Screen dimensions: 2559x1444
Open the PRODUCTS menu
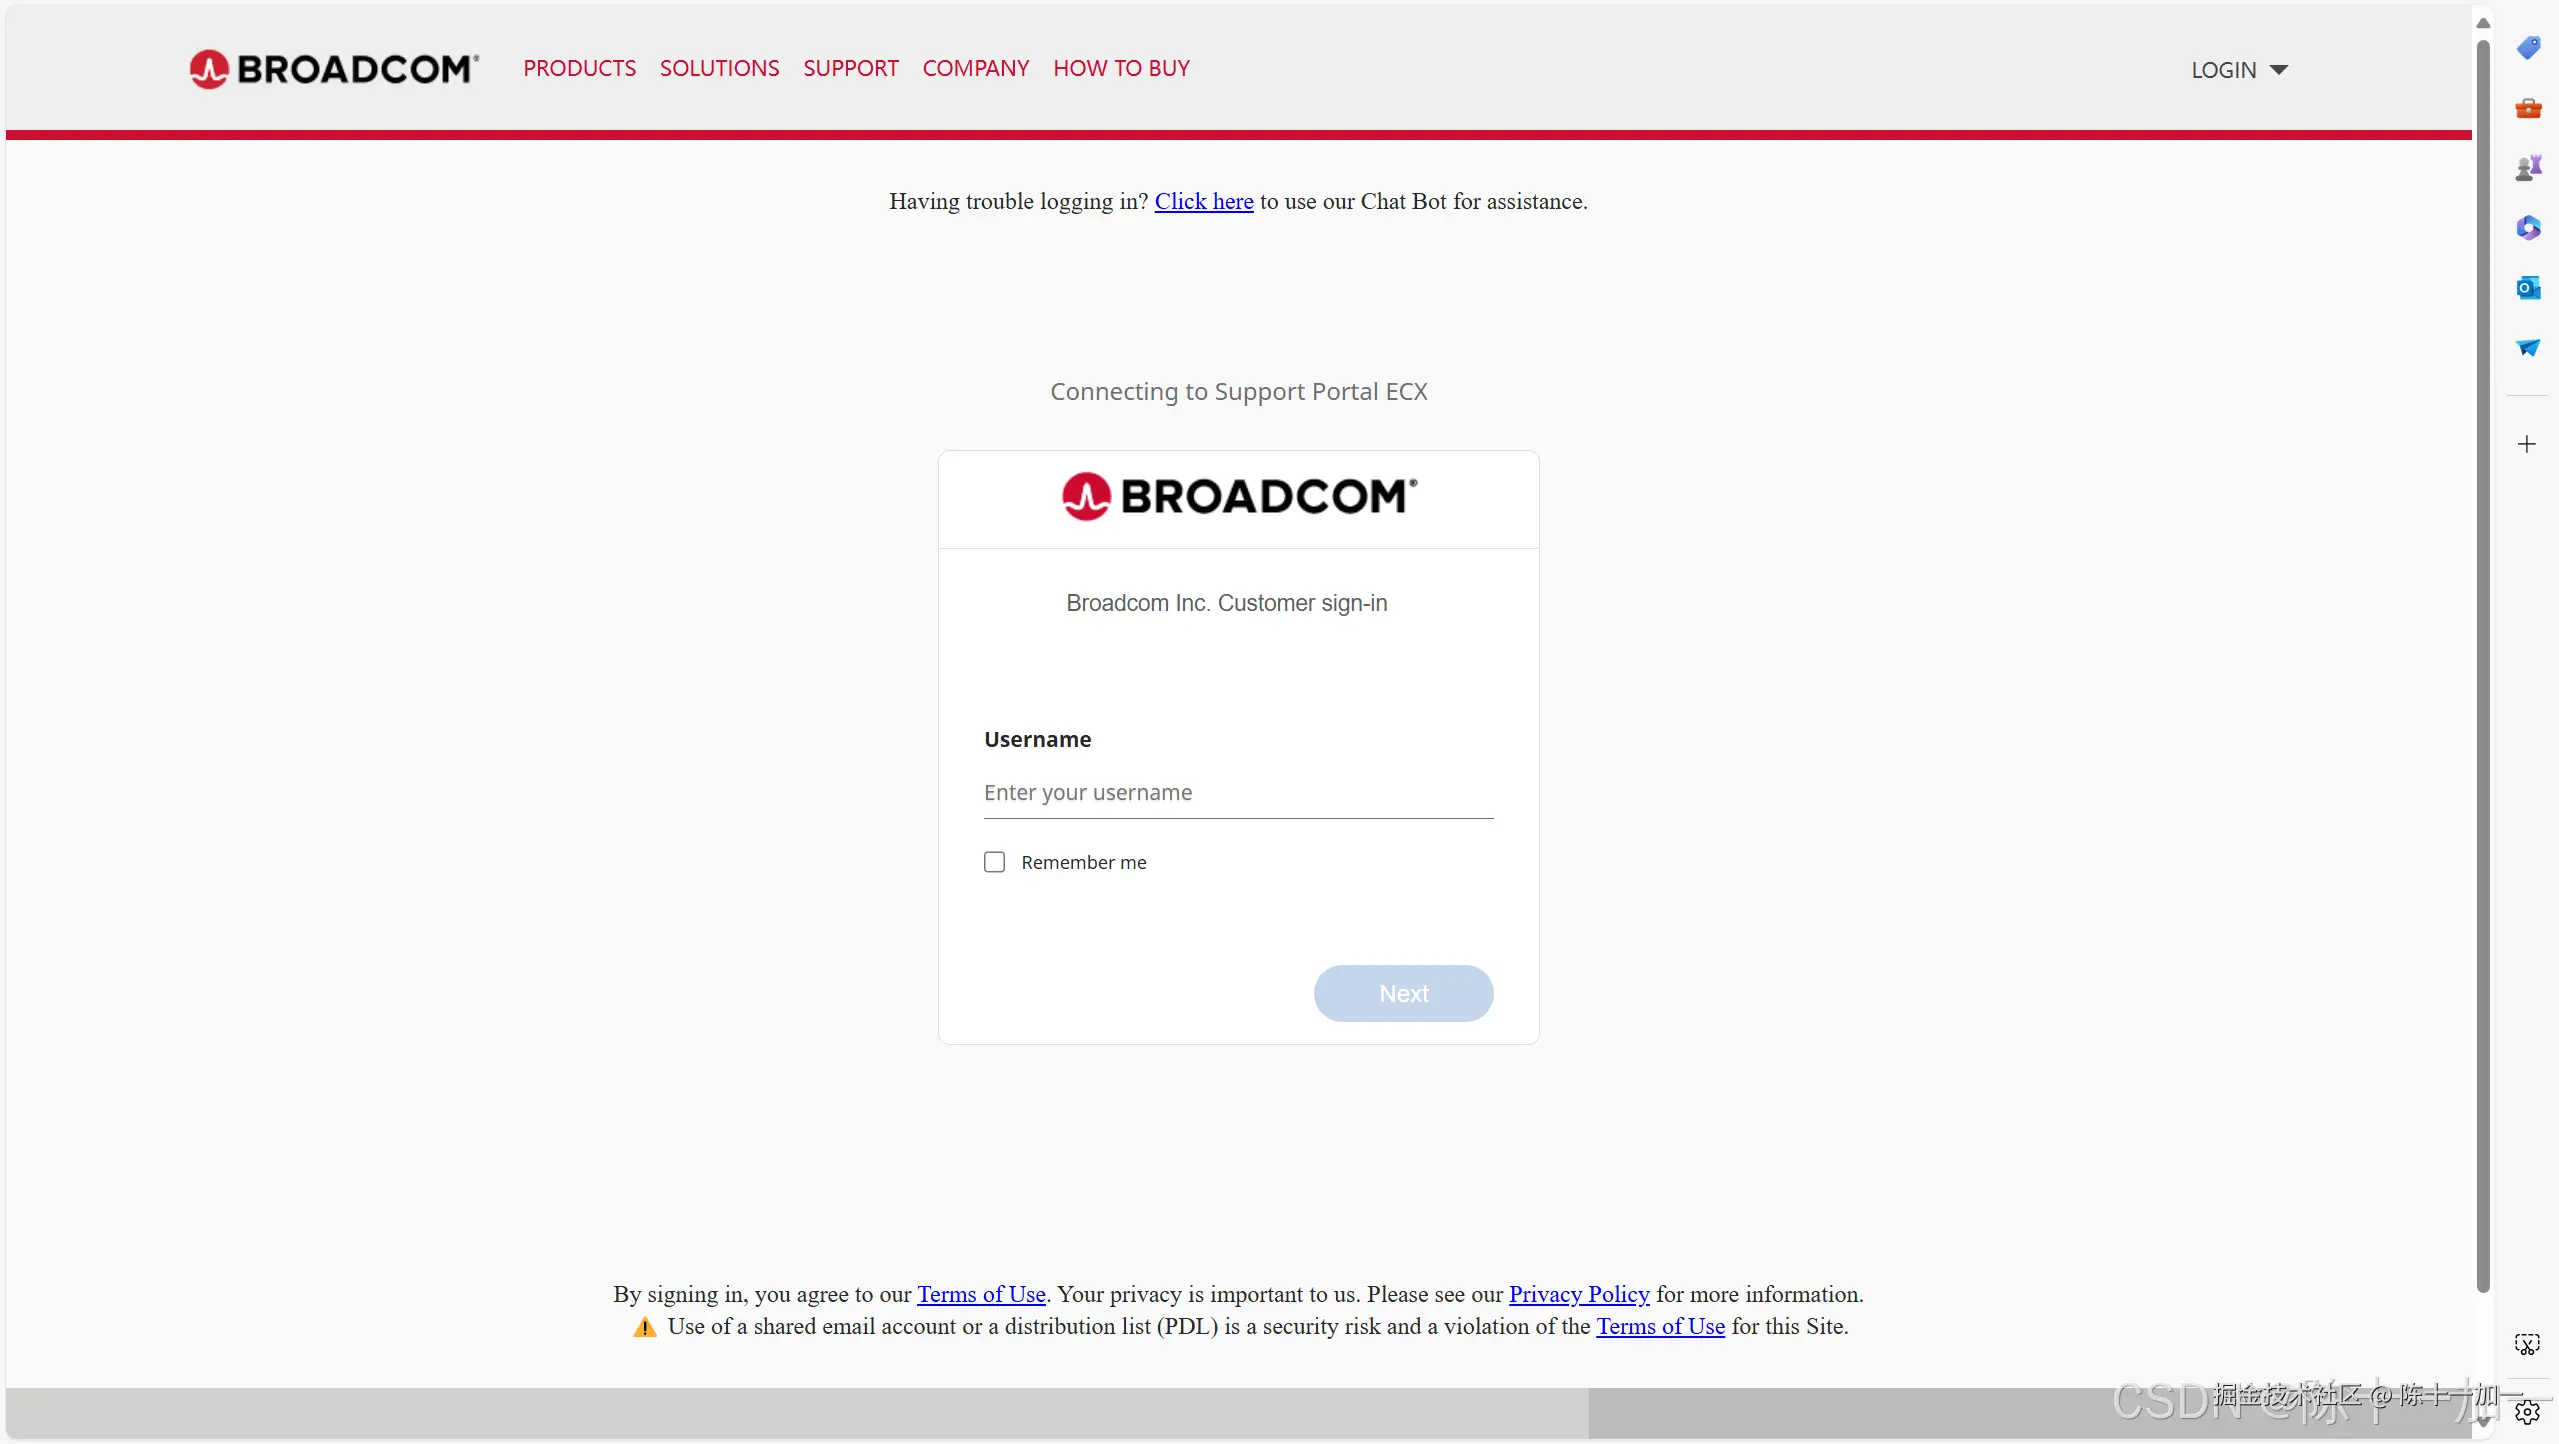(x=579, y=68)
